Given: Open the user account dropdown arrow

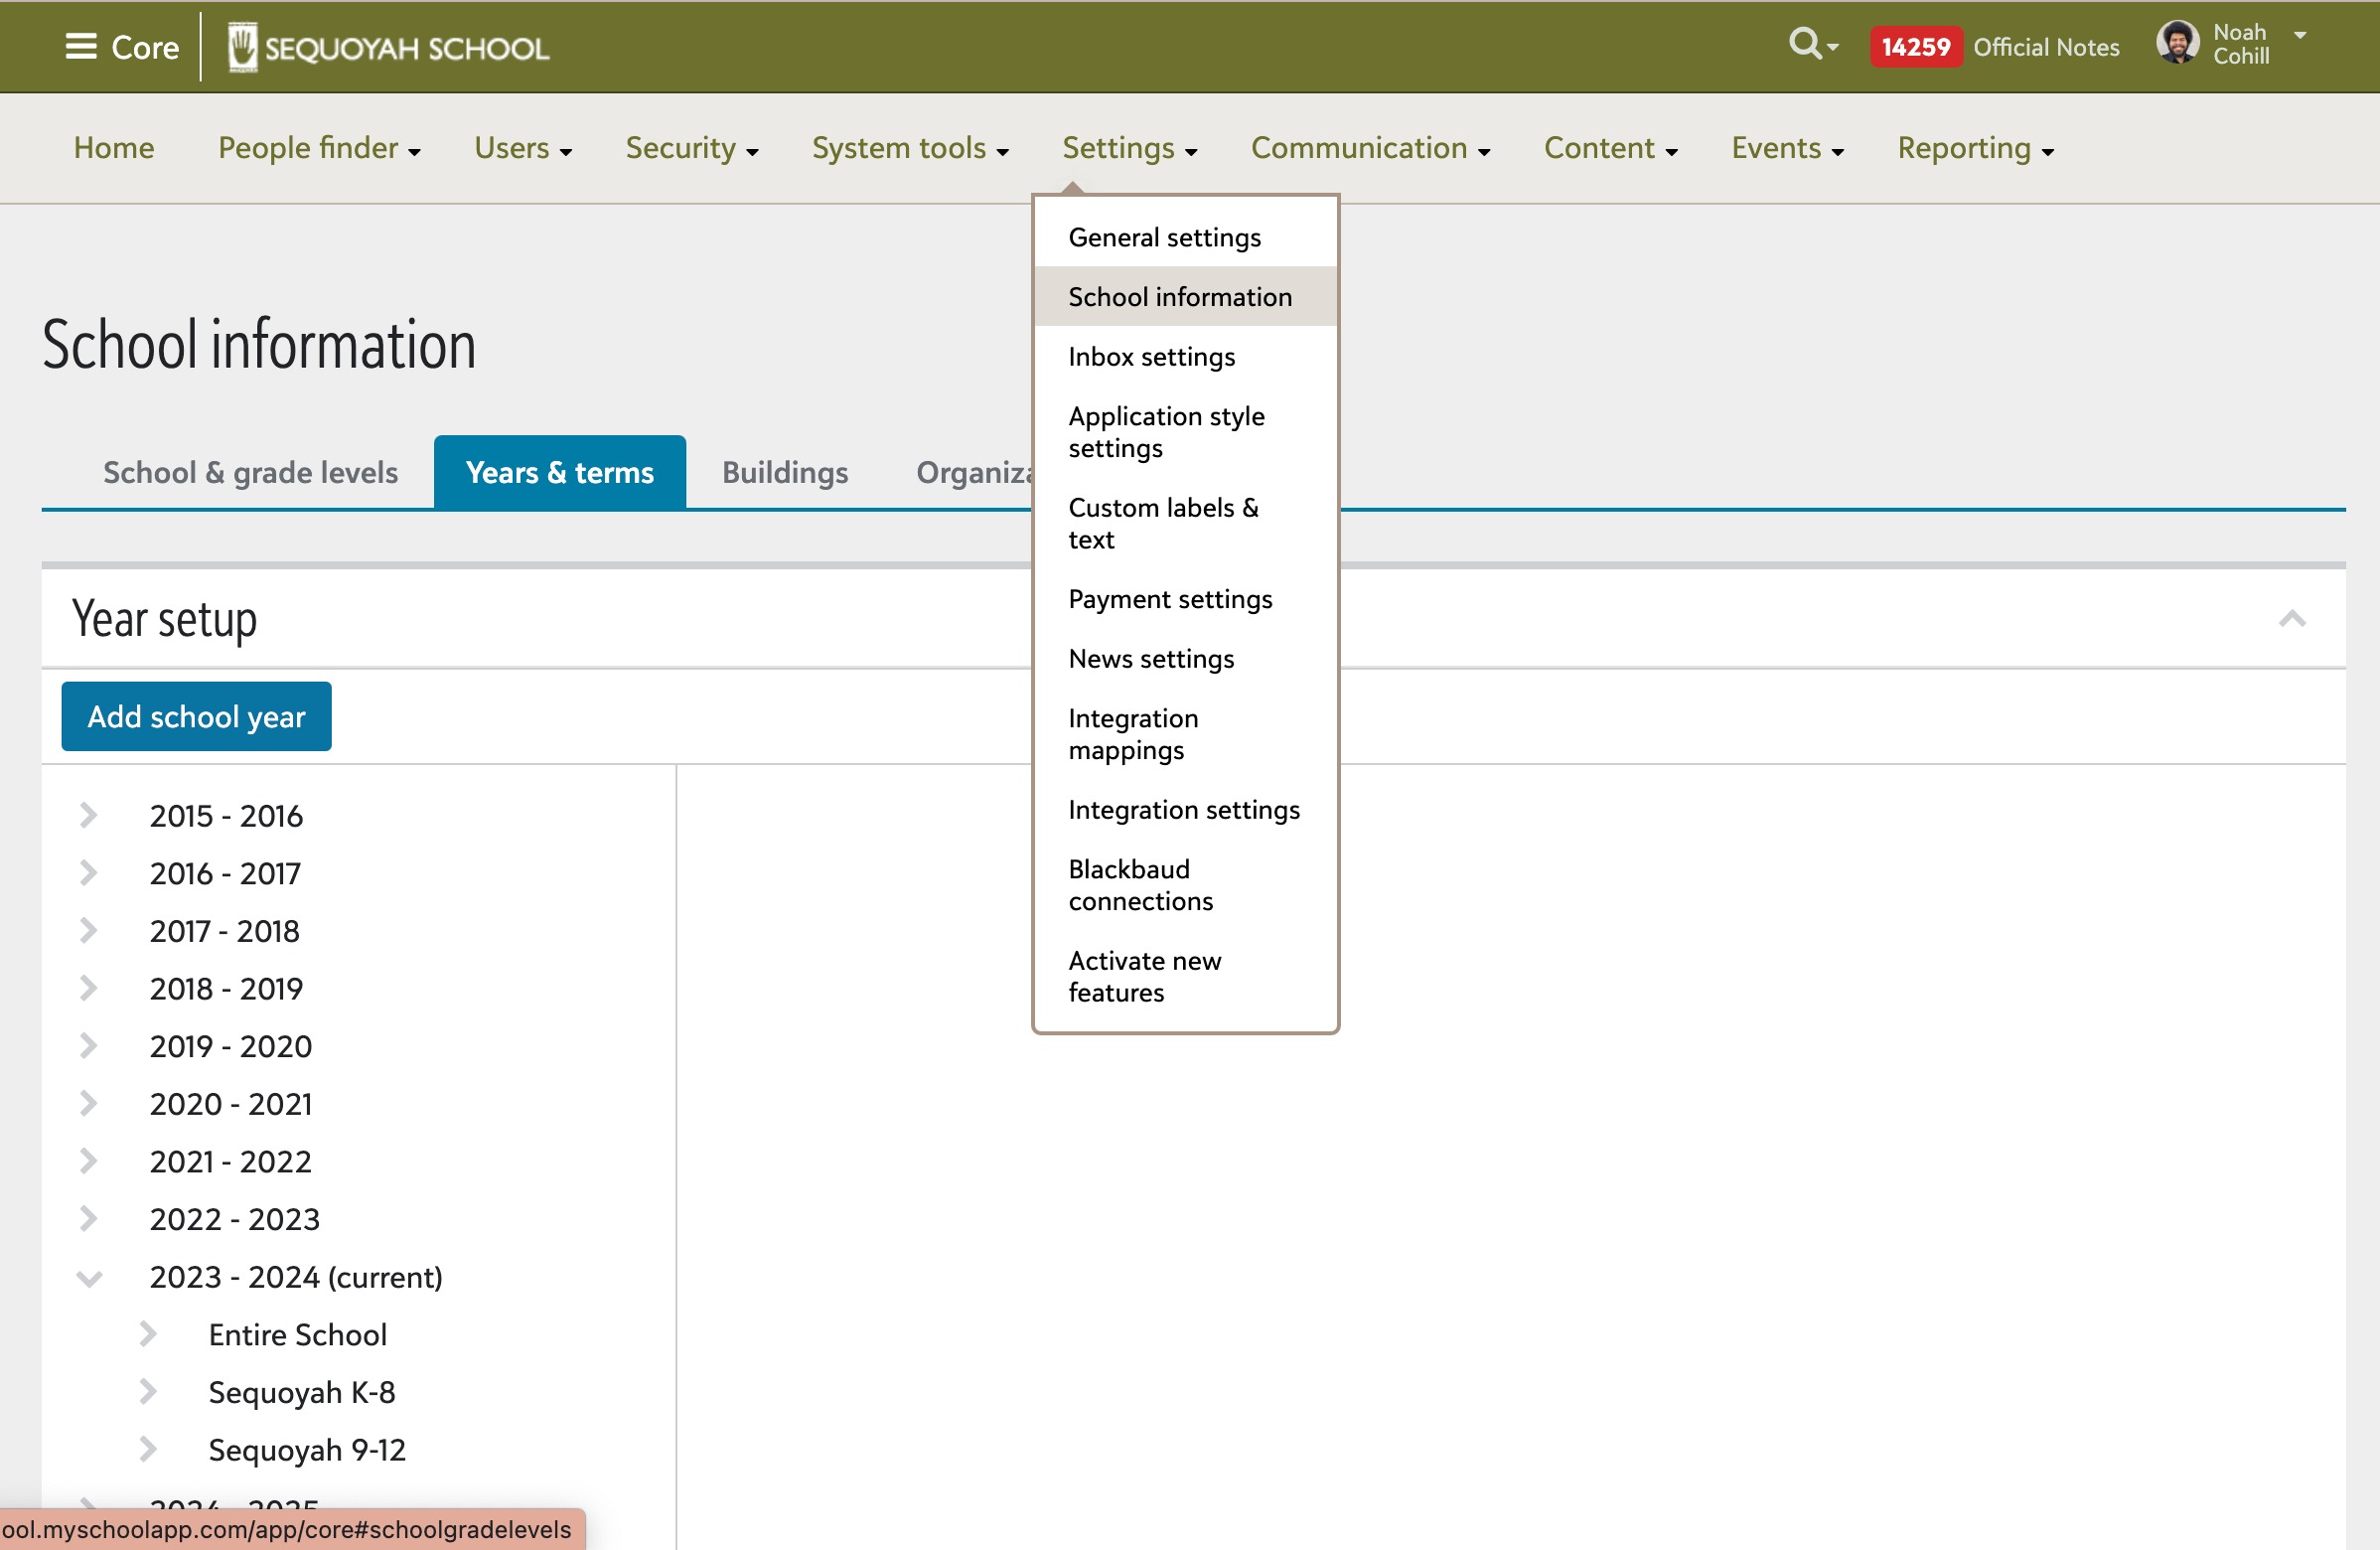Looking at the screenshot, I should tap(2300, 35).
